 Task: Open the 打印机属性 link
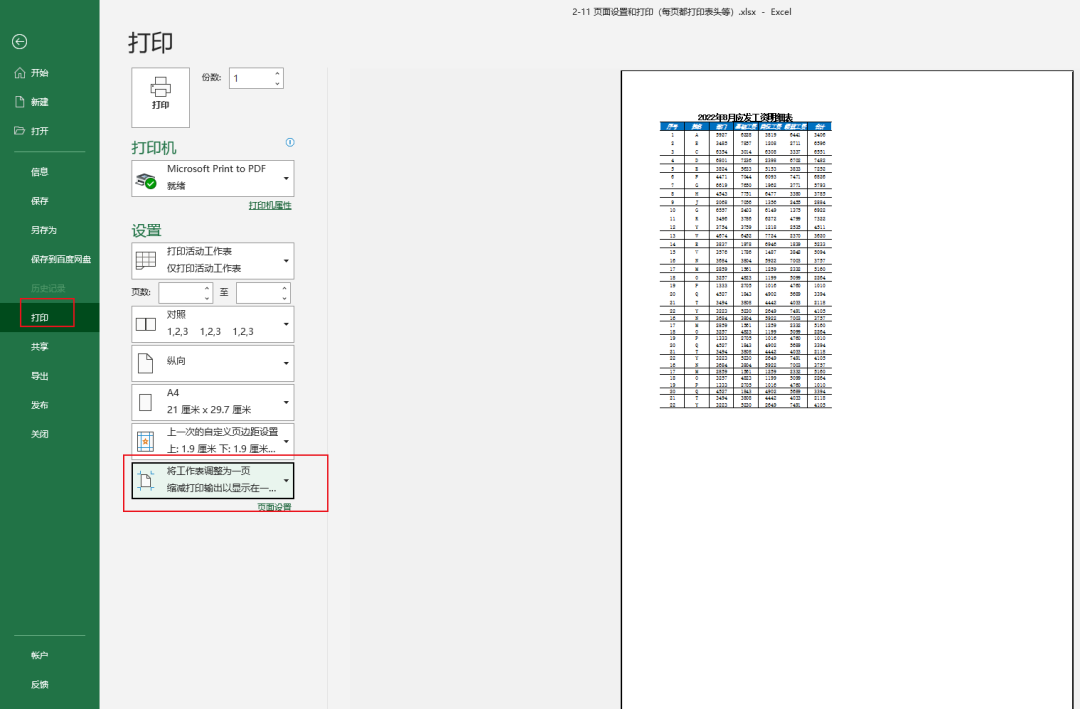coord(270,205)
